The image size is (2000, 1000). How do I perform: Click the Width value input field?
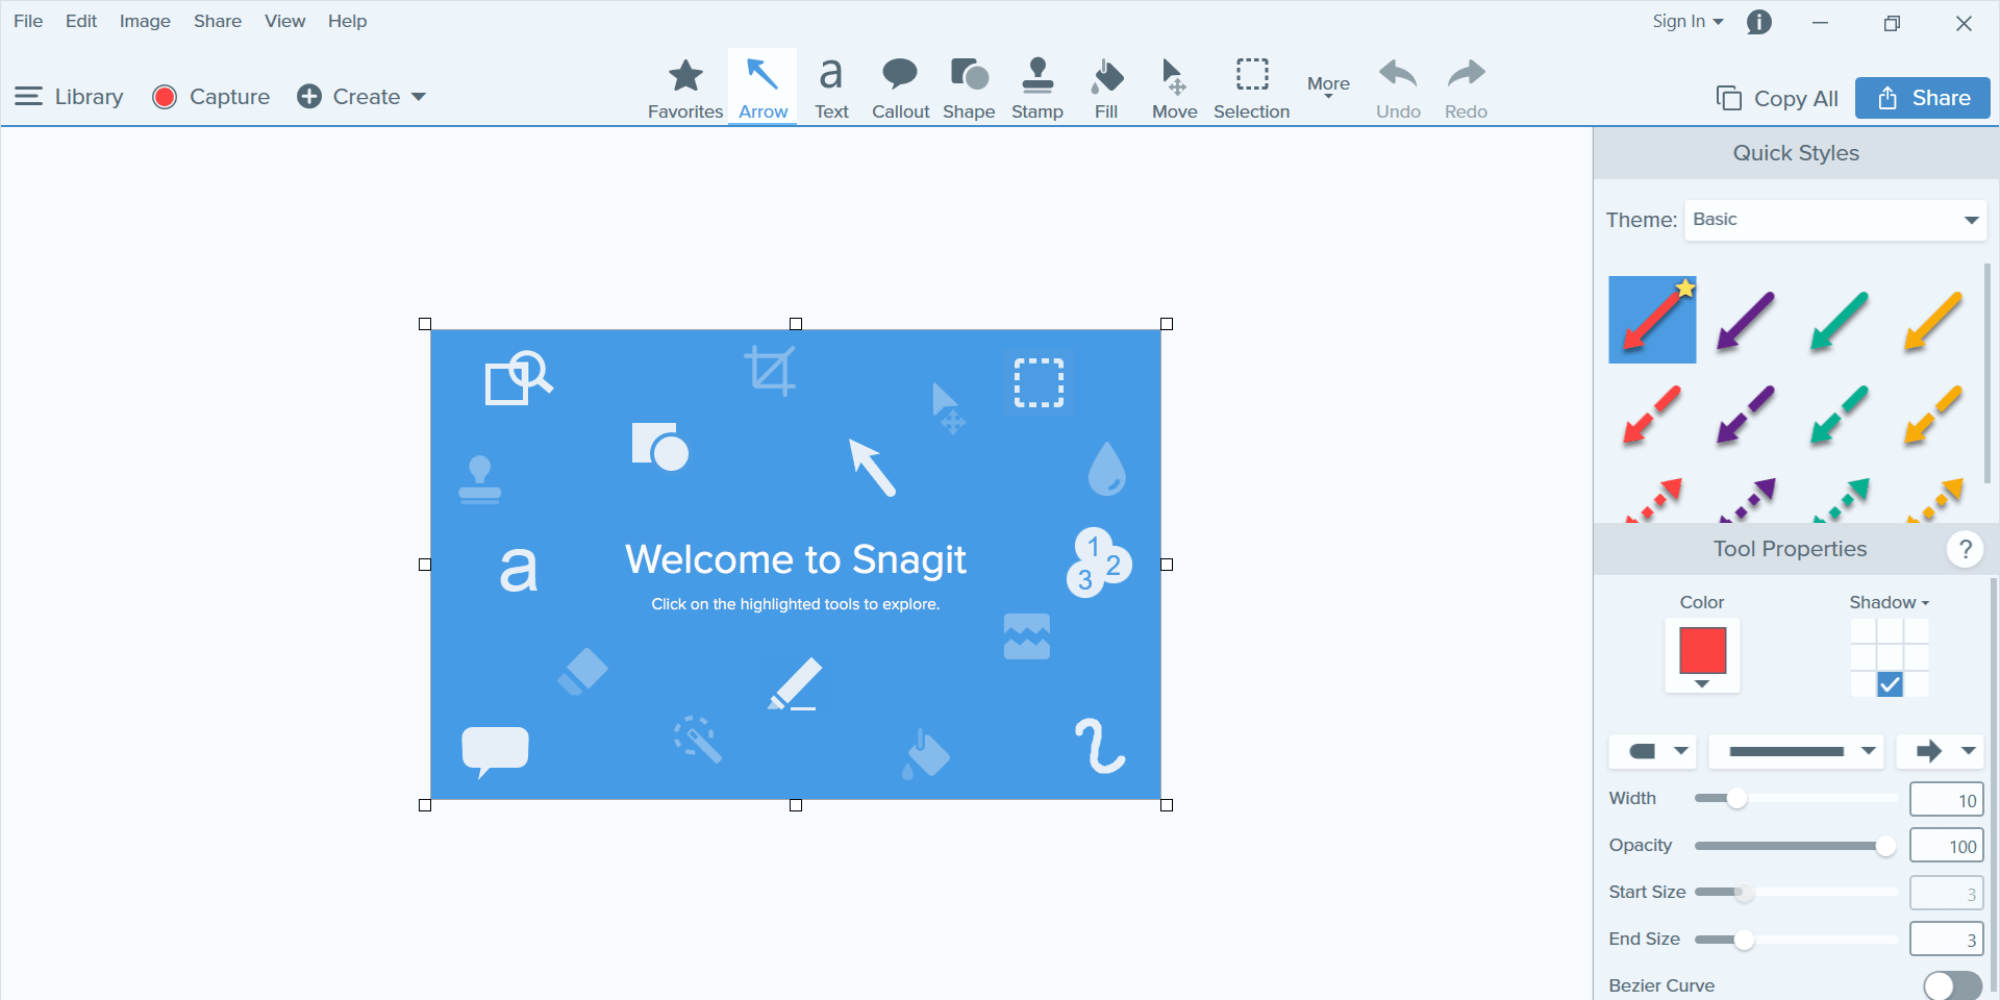click(x=1945, y=800)
